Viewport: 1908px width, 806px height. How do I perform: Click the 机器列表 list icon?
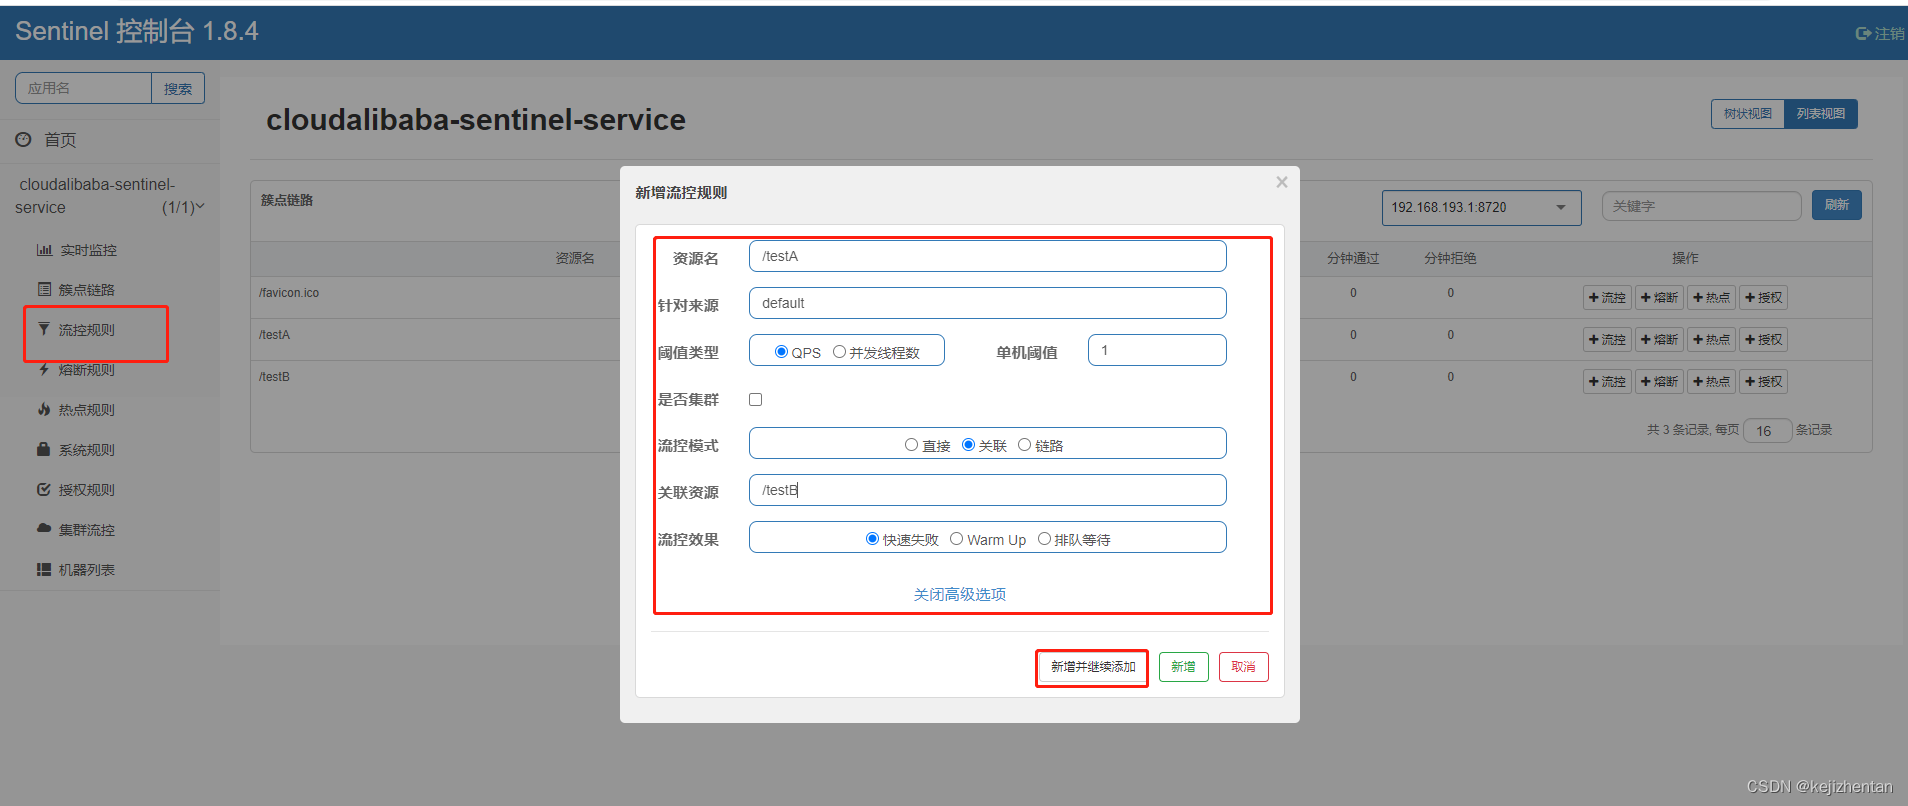click(44, 569)
